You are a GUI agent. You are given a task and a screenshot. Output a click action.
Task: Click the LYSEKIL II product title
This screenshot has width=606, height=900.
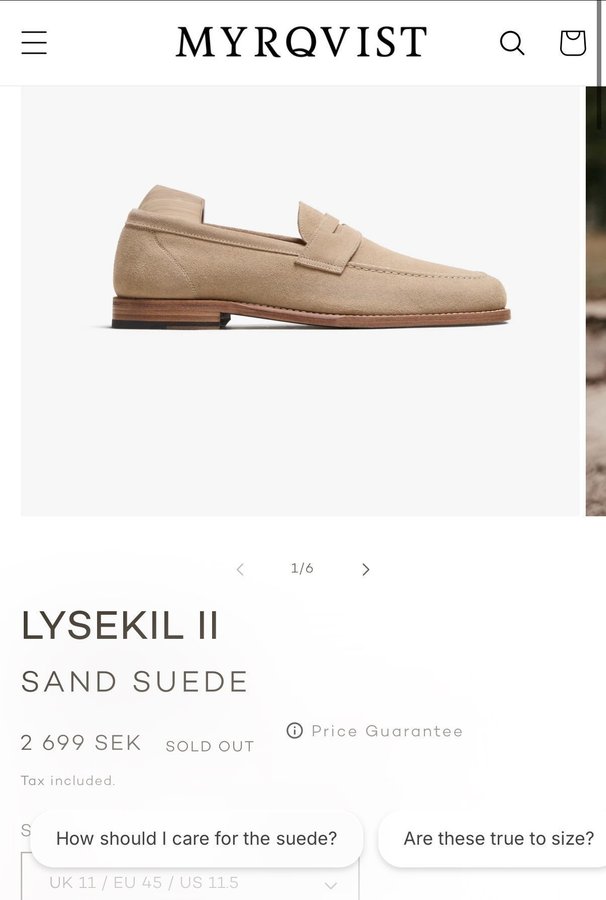(x=120, y=626)
